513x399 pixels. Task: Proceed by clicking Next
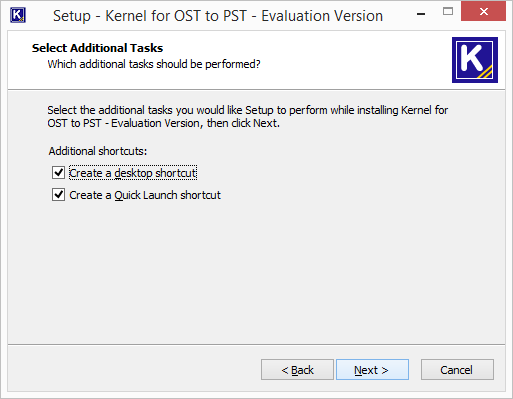(x=372, y=370)
